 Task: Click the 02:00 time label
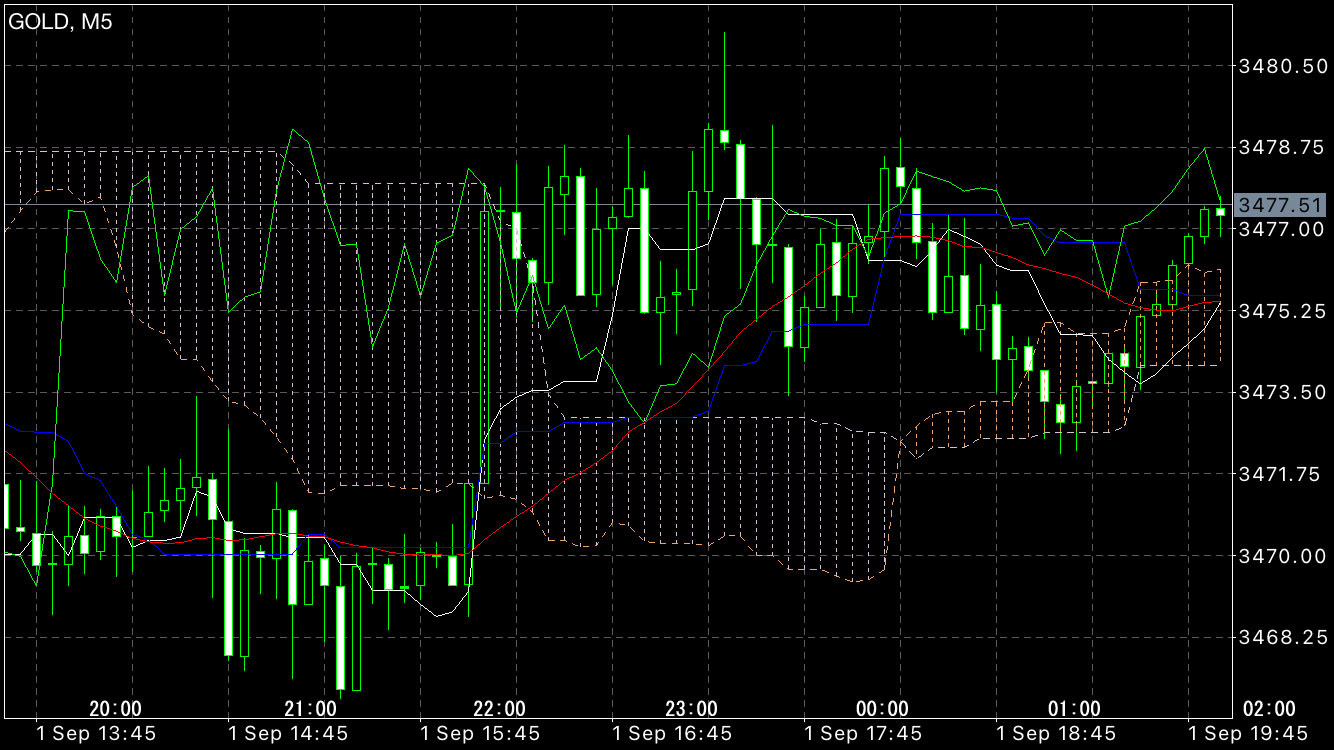[1269, 709]
